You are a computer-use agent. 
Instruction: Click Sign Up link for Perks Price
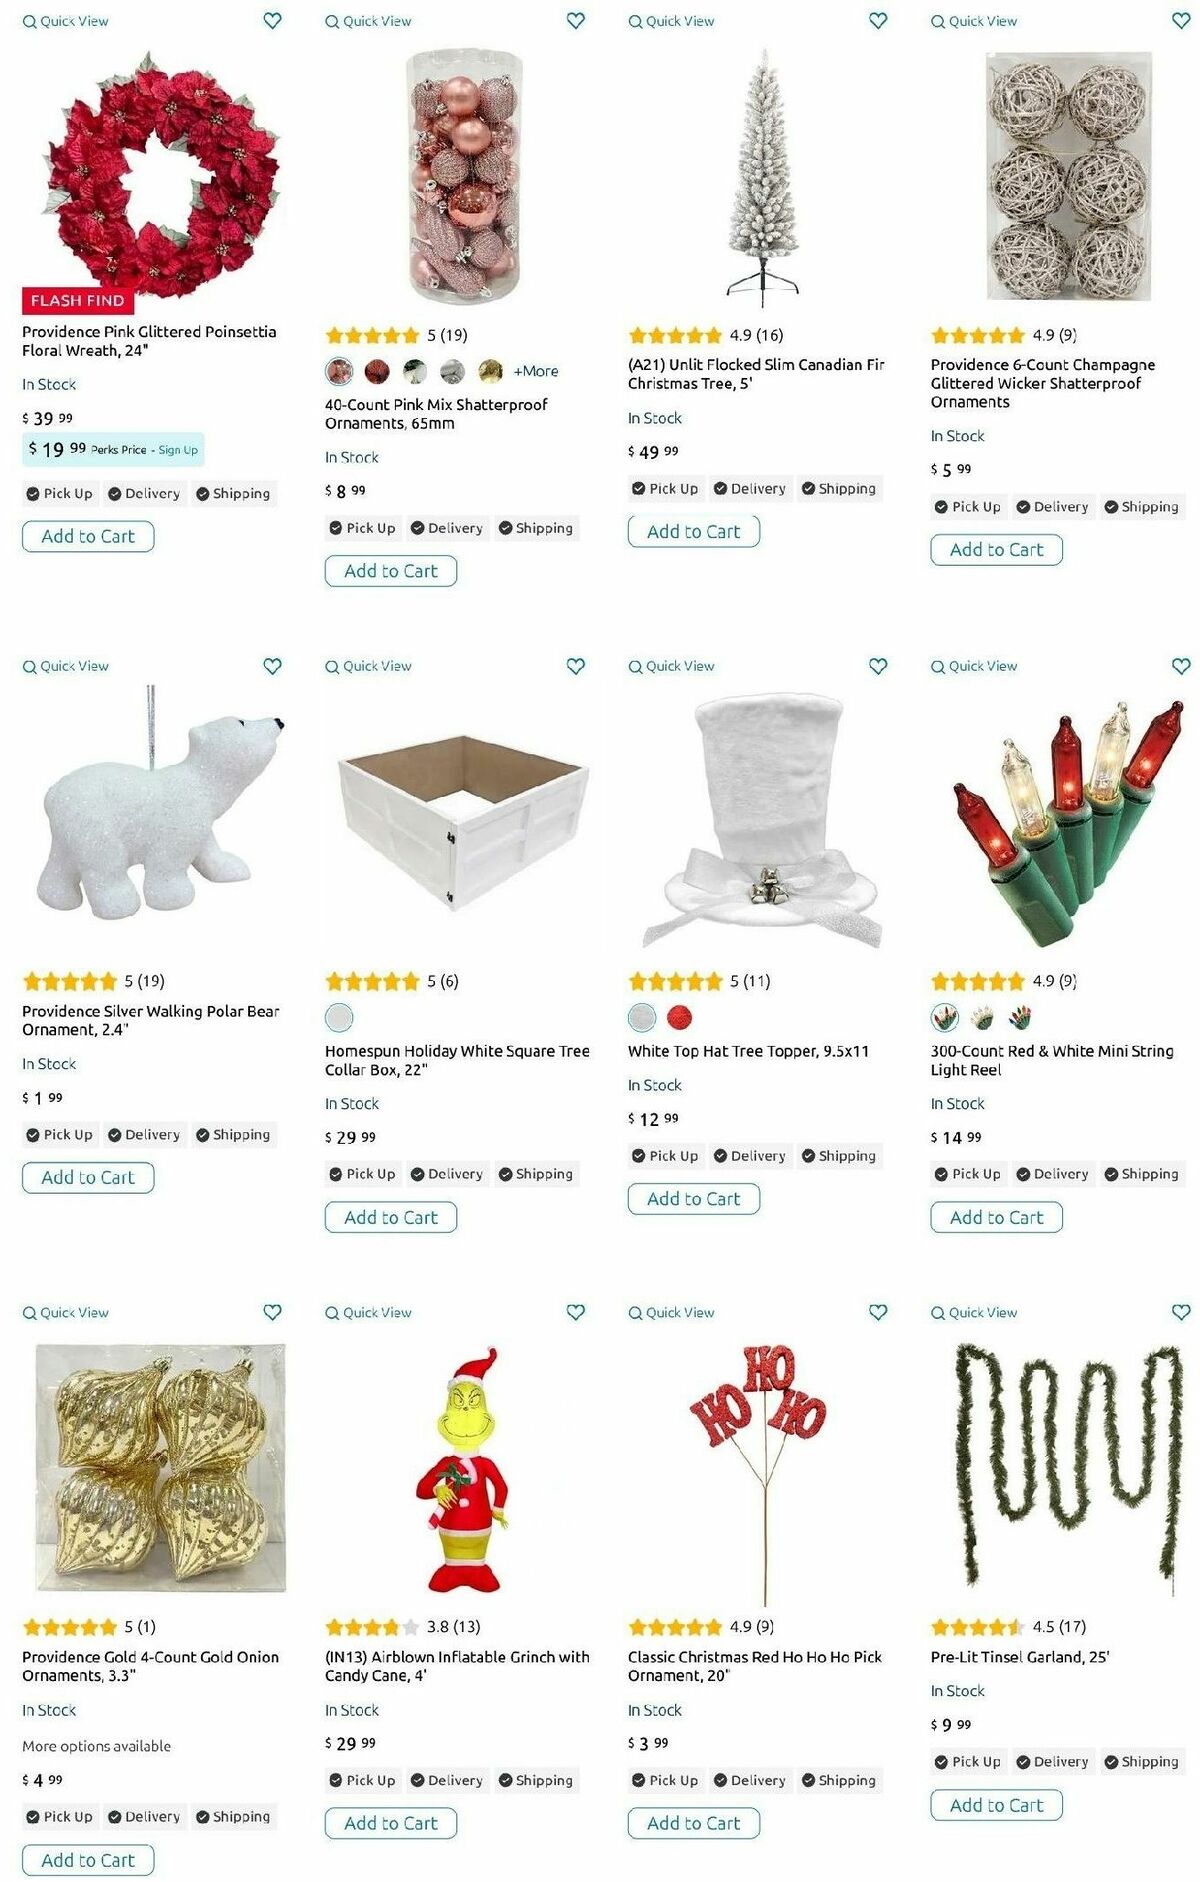pyautogui.click(x=178, y=450)
